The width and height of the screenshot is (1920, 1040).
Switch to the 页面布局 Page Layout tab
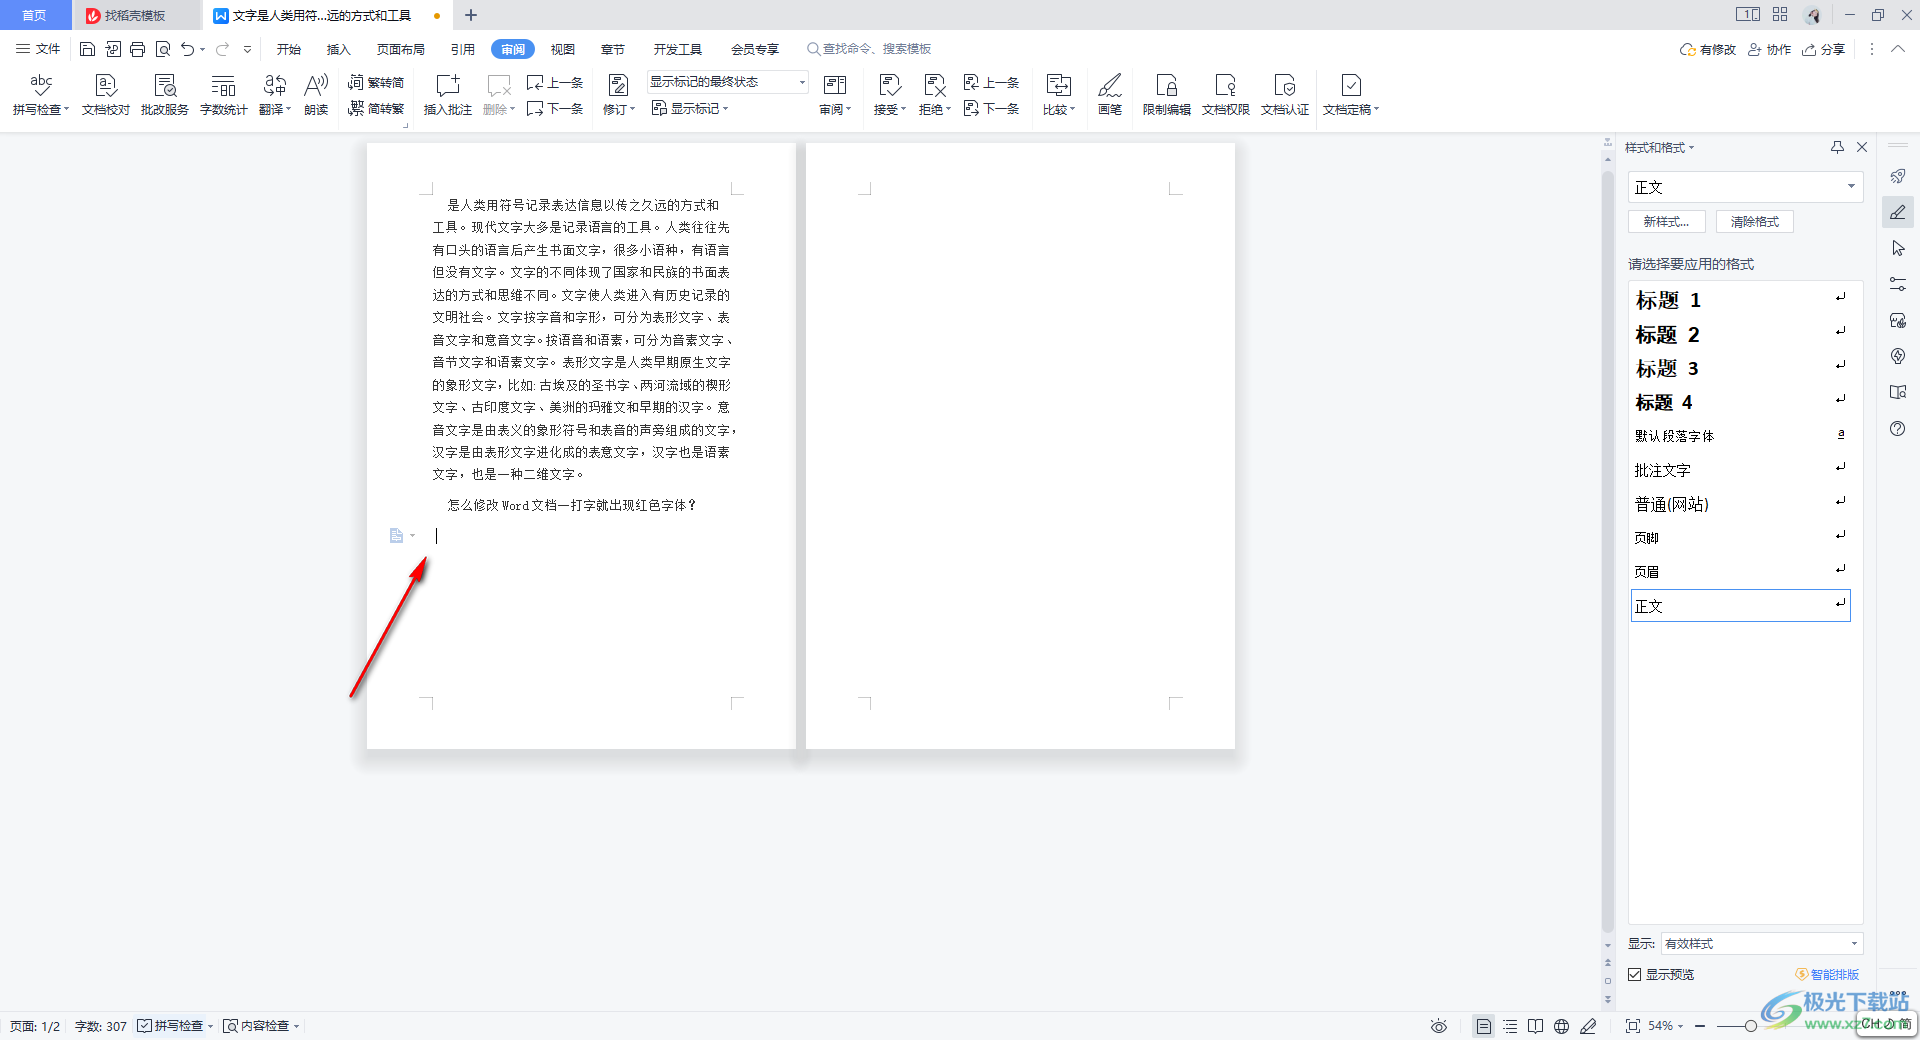(x=401, y=49)
